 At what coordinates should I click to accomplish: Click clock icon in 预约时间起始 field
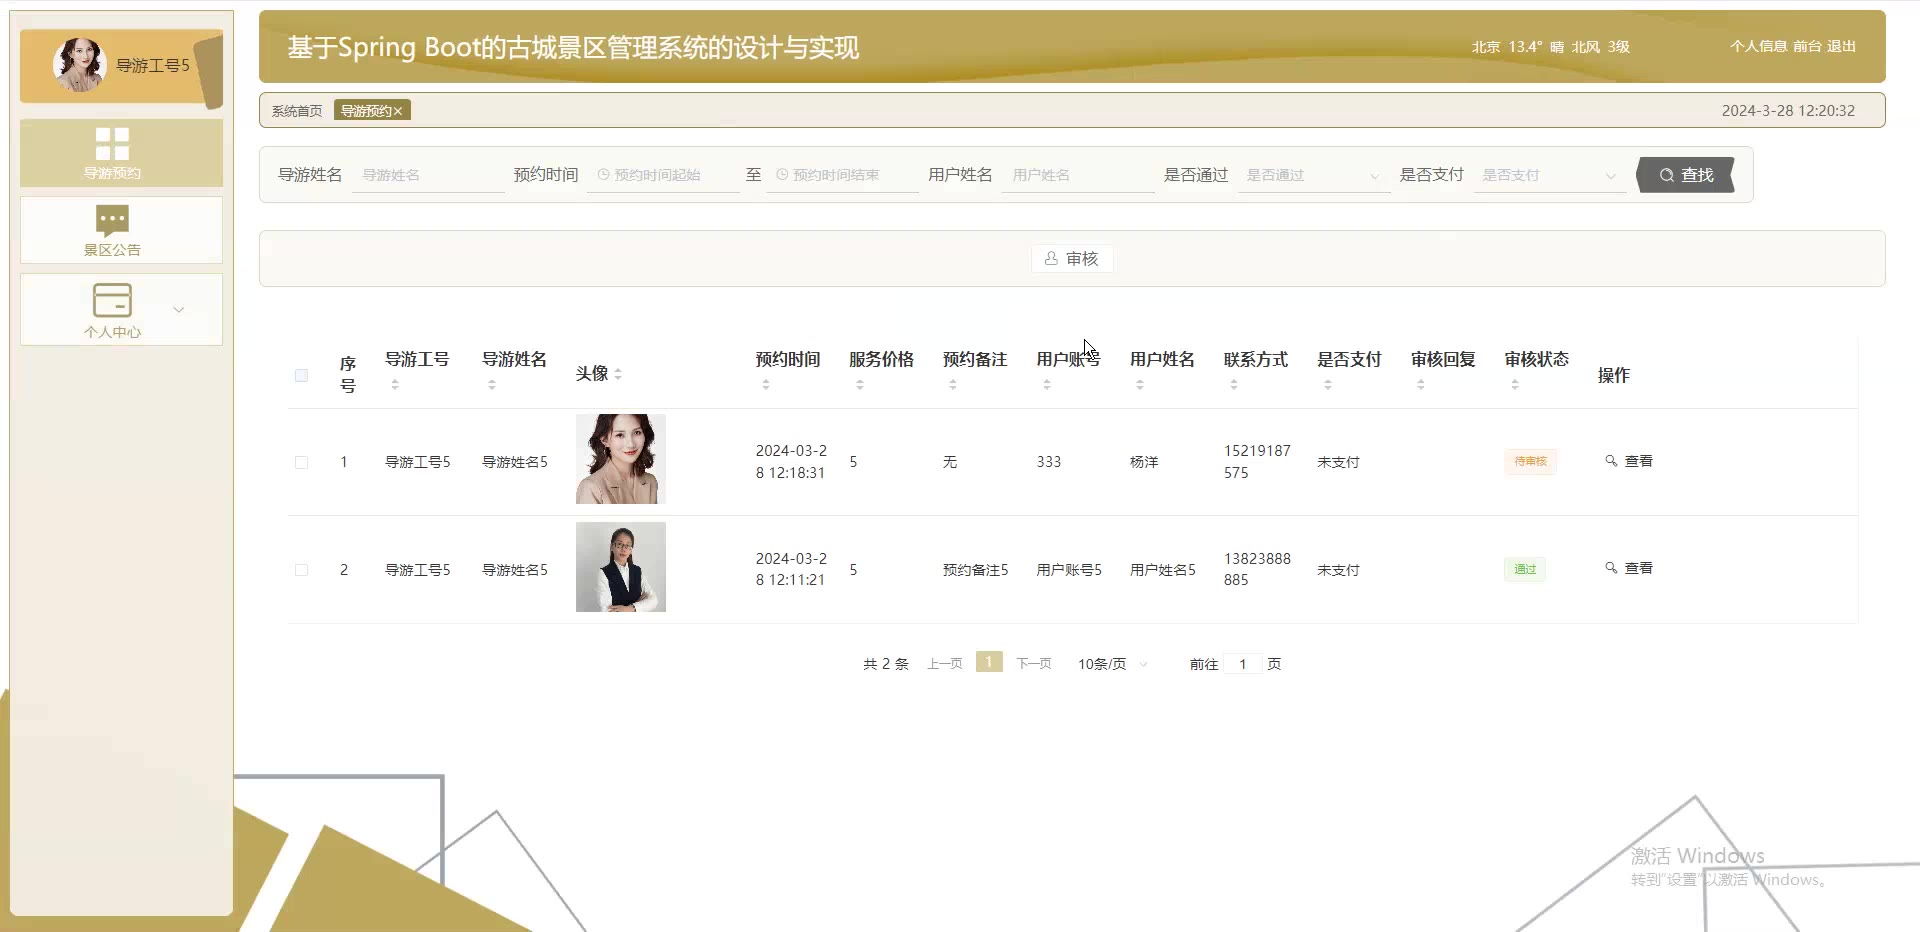pyautogui.click(x=603, y=175)
